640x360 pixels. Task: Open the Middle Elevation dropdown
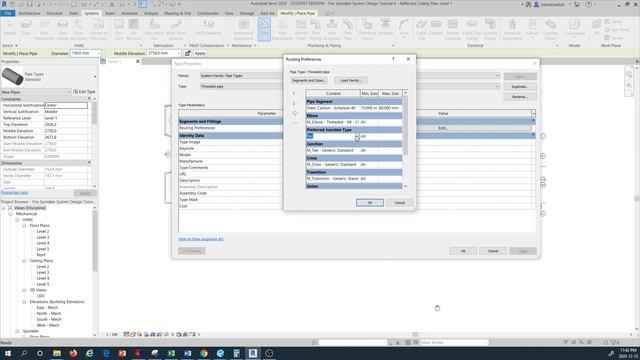pyautogui.click(x=178, y=53)
